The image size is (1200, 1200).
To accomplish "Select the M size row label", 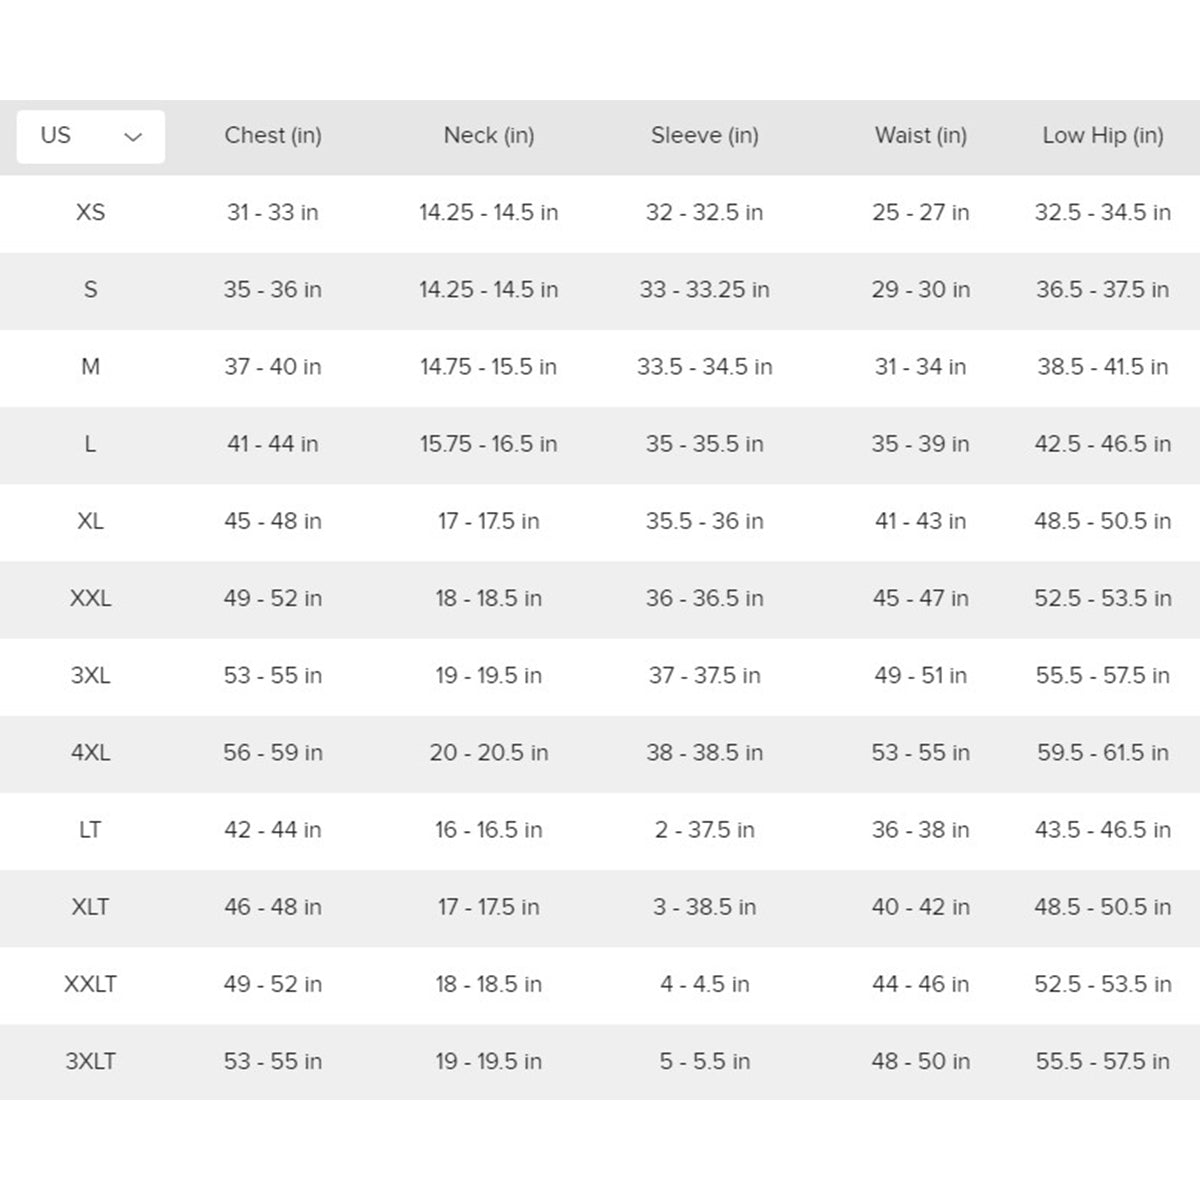I will click(x=90, y=367).
